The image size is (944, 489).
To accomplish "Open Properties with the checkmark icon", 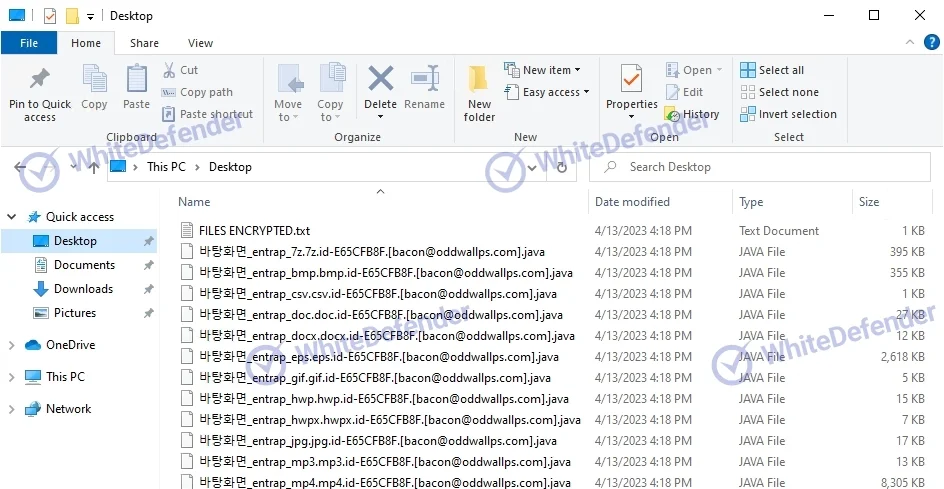I will click(631, 80).
